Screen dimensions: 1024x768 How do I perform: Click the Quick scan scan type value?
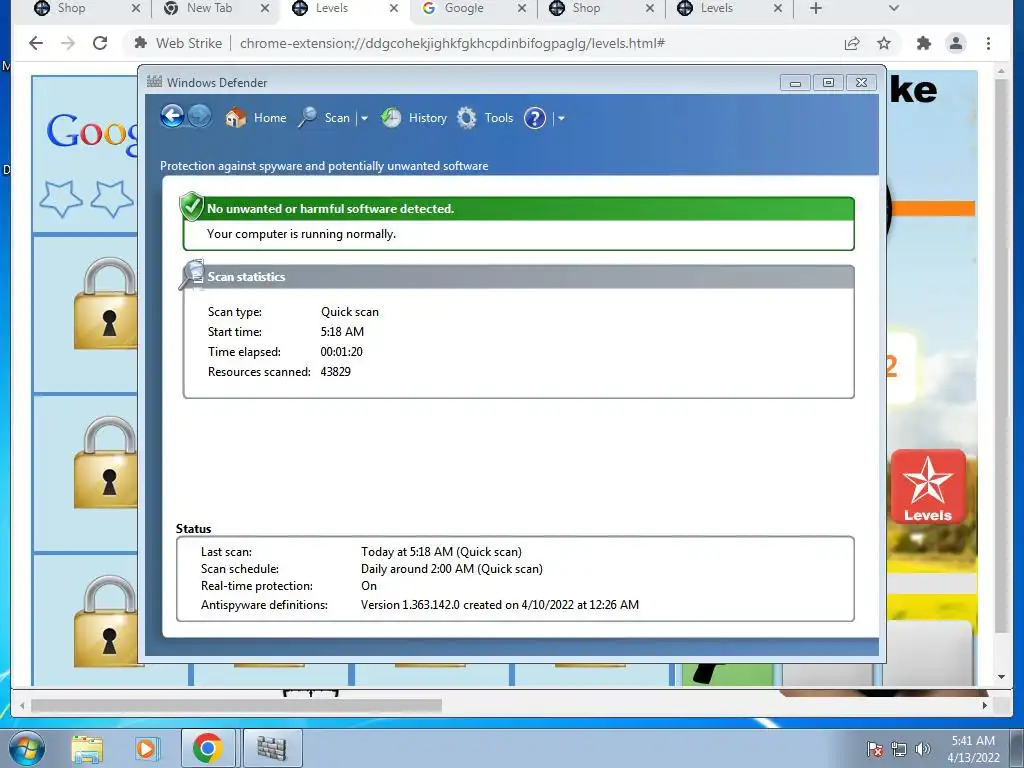click(x=349, y=312)
